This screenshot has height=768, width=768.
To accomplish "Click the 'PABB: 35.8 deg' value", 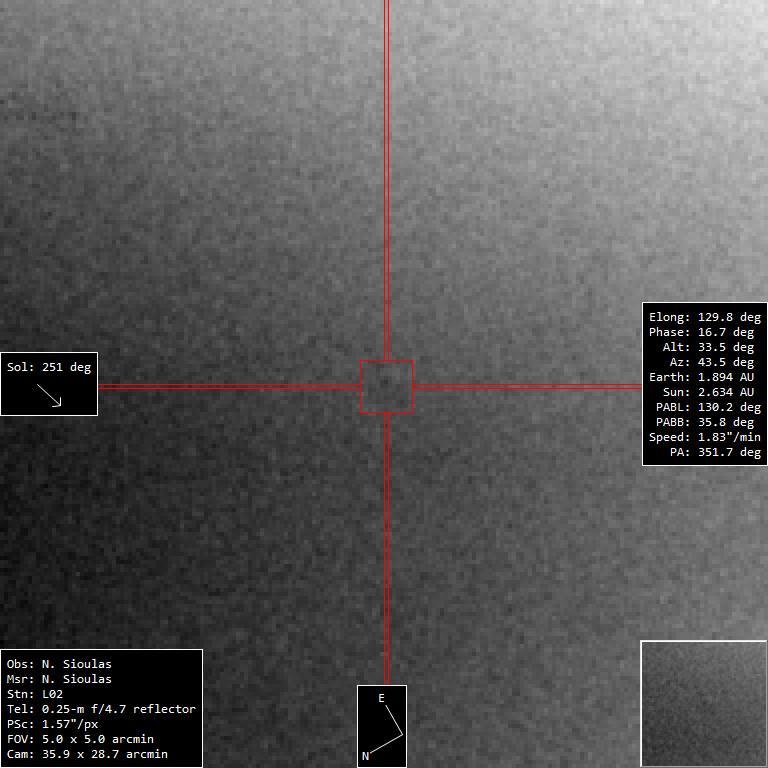I will tap(705, 422).
